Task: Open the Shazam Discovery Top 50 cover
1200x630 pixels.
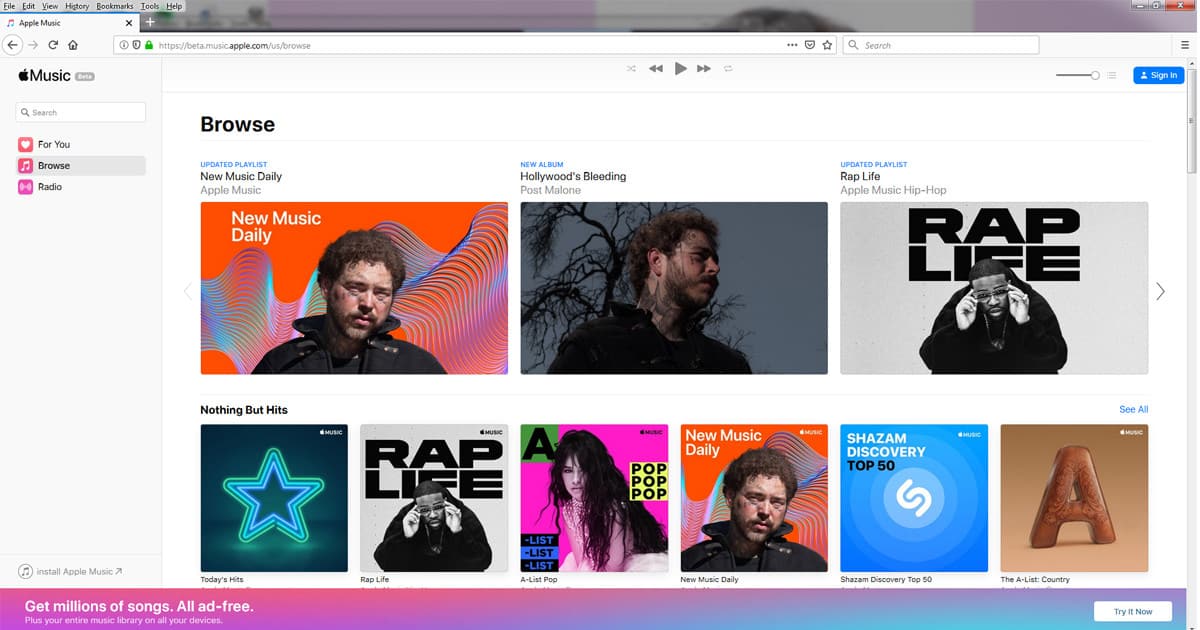Action: tap(914, 498)
